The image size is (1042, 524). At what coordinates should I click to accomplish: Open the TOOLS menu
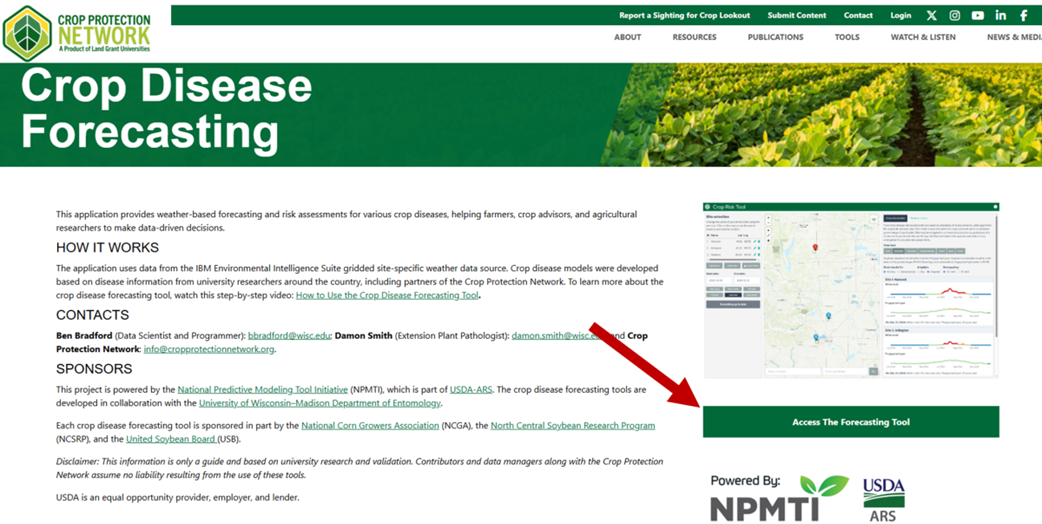click(847, 37)
